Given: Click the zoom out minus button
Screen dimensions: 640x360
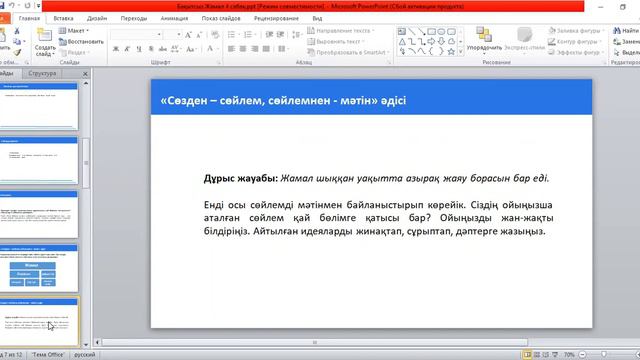Looking at the screenshot, I should (x=583, y=355).
